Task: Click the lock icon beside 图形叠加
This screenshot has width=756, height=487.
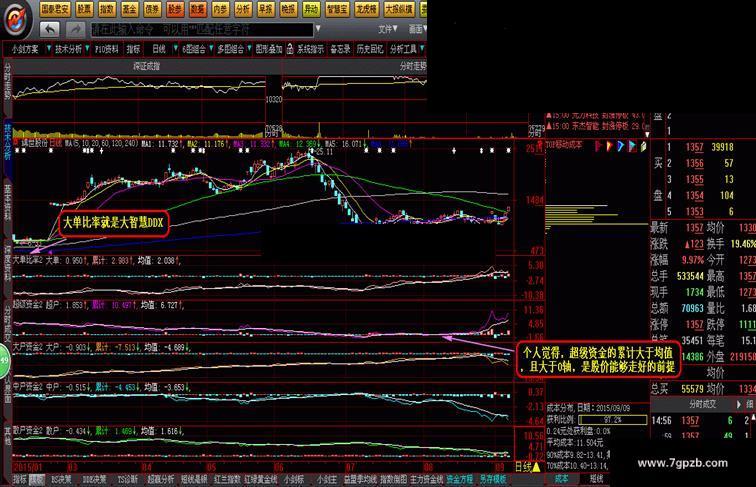Action: (x=290, y=49)
